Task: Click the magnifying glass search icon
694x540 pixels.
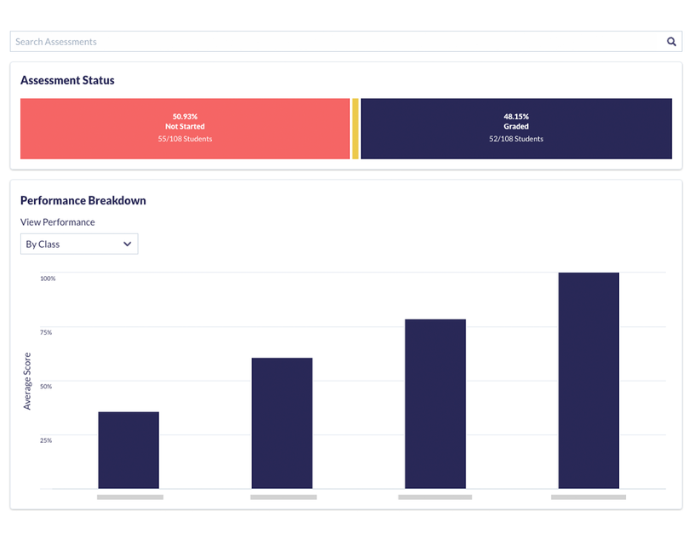Action: coord(671,42)
